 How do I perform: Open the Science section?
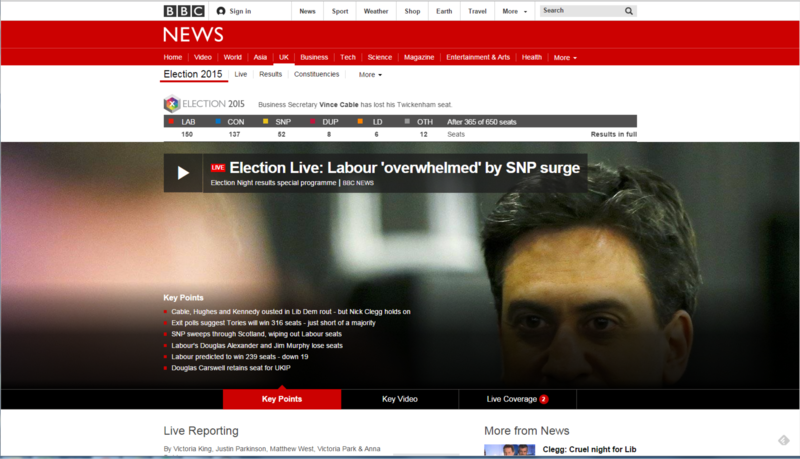380,57
